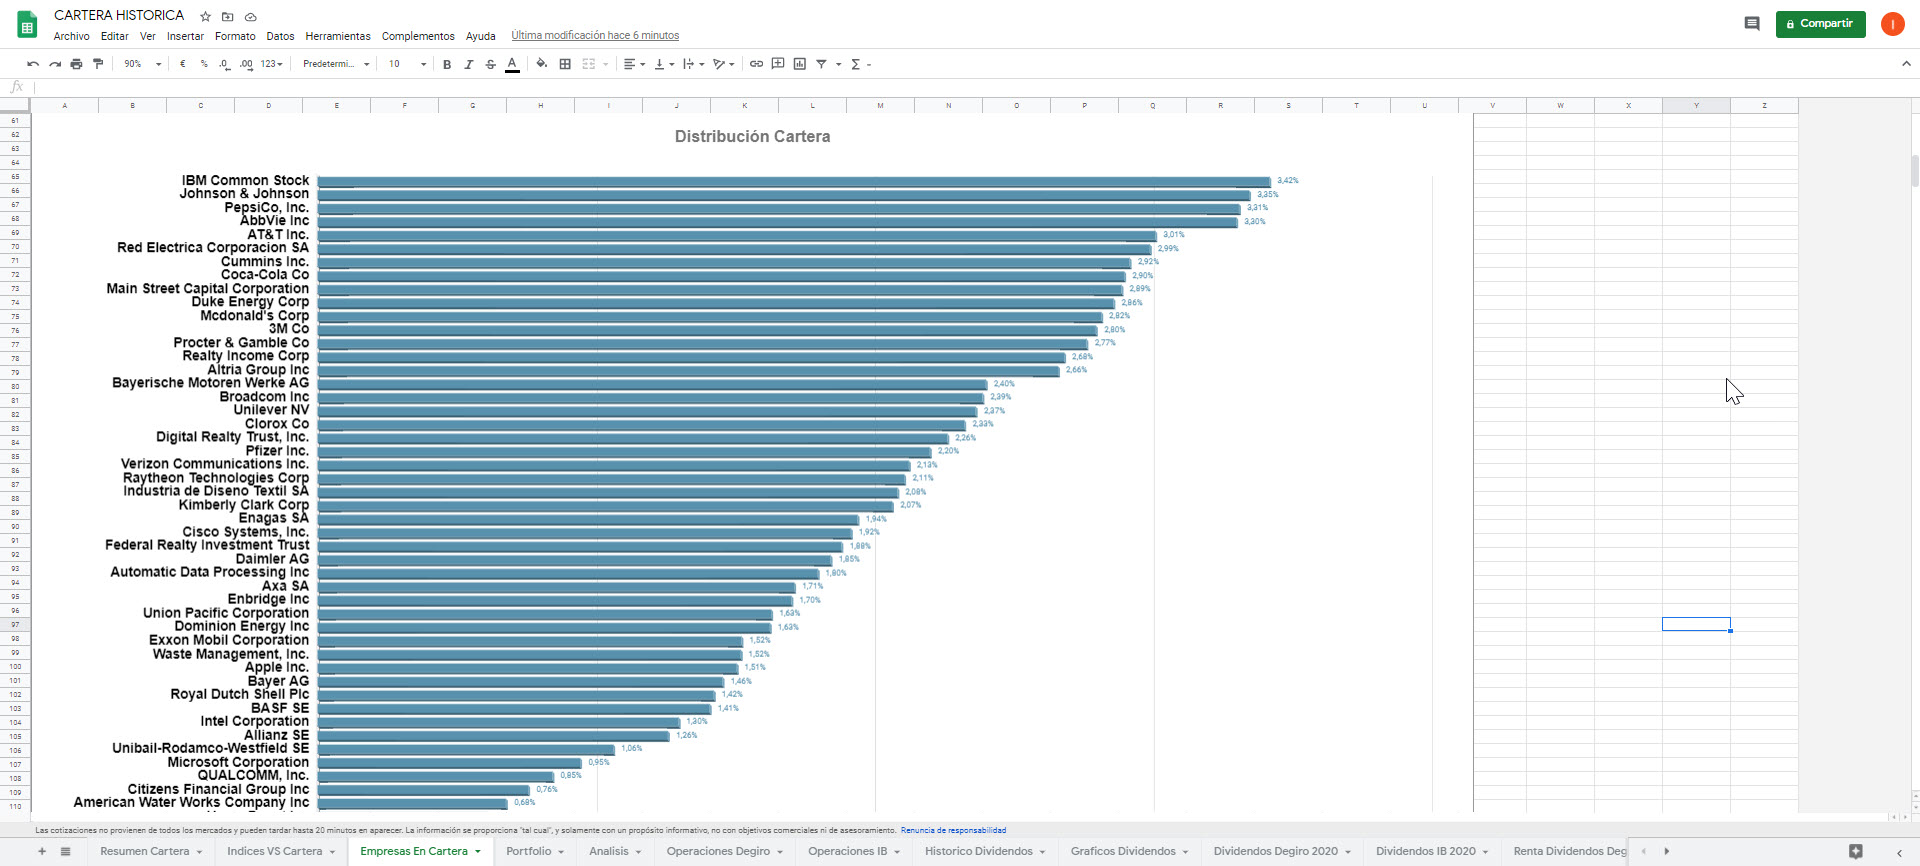Screen dimensions: 1920x866
Task: Click the Explore button
Action: pyautogui.click(x=1856, y=851)
